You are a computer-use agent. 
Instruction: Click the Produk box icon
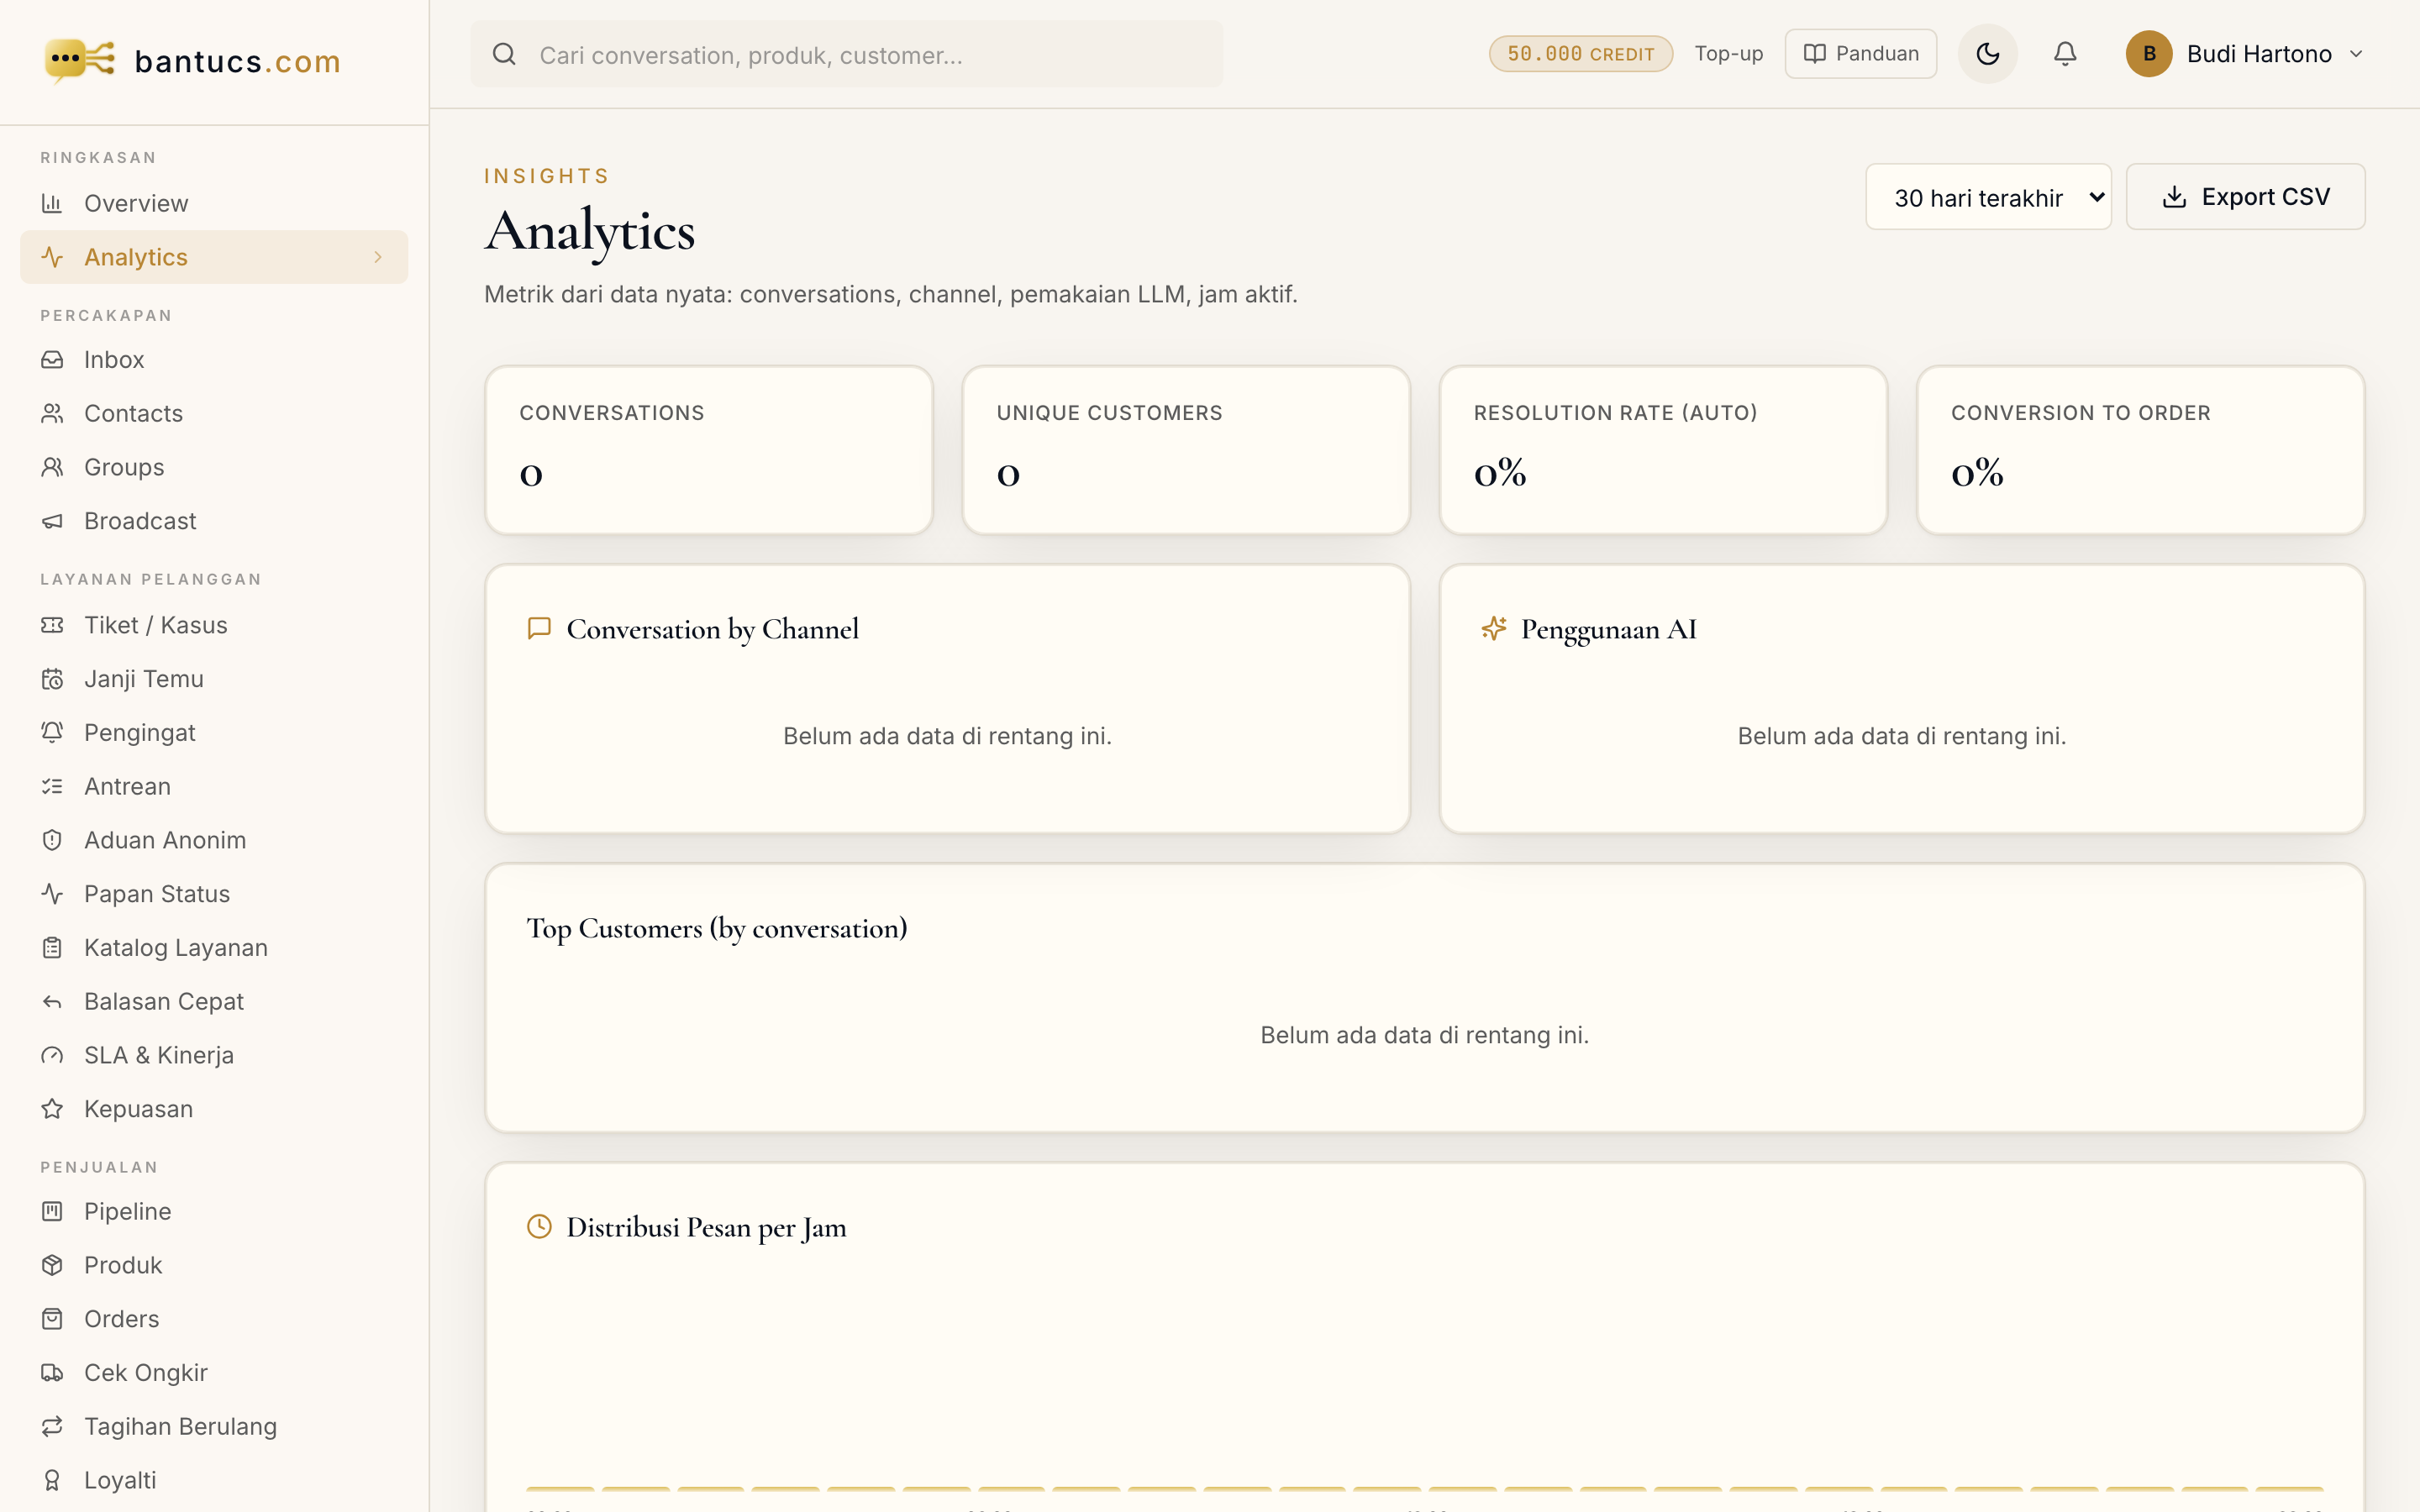tap(52, 1265)
